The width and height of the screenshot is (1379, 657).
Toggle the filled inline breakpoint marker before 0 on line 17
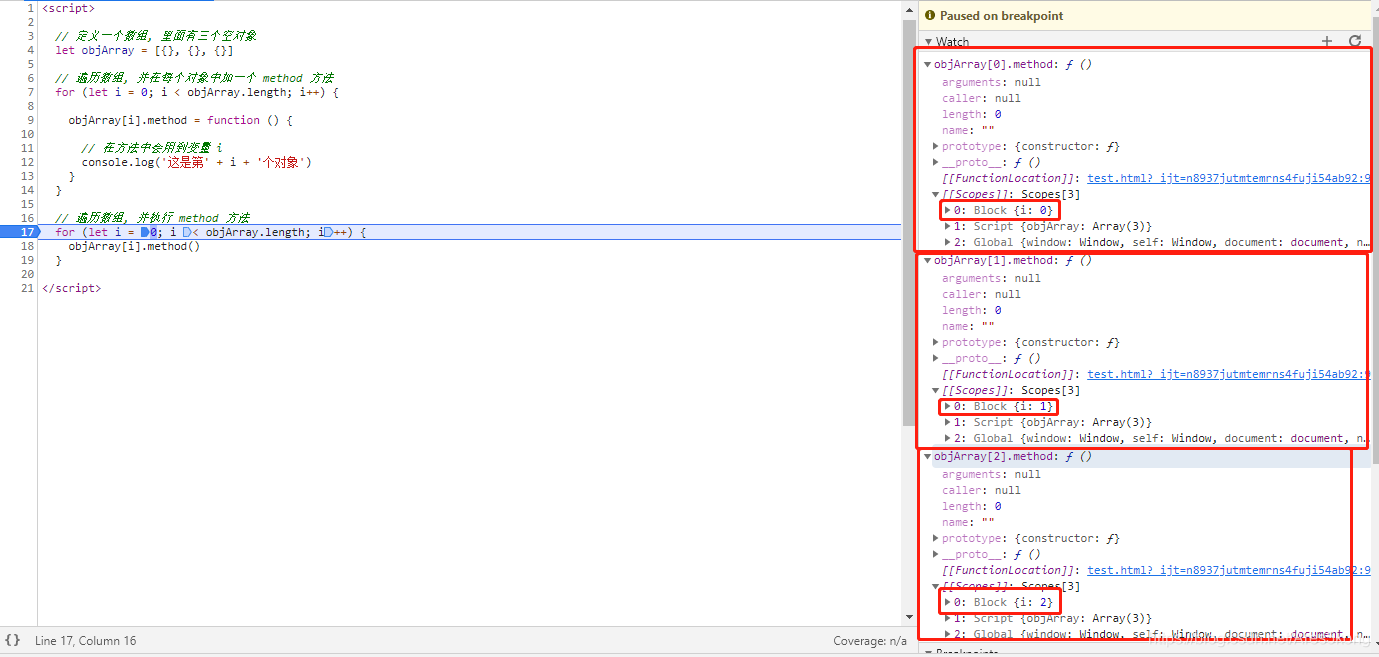[x=145, y=232]
